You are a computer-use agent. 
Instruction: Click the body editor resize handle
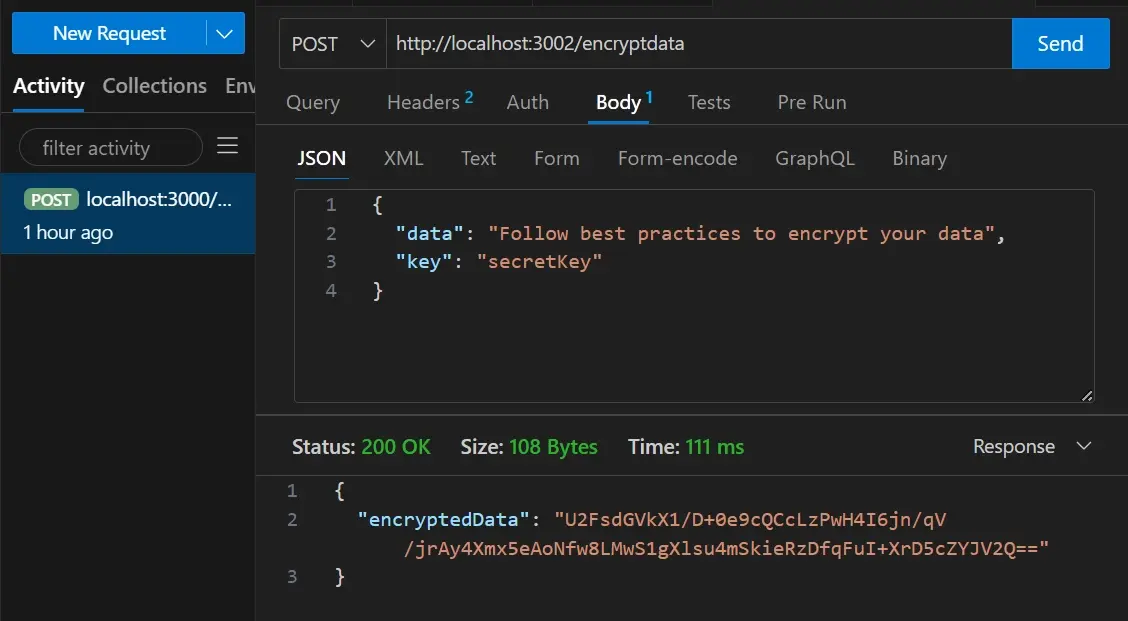(x=1086, y=395)
